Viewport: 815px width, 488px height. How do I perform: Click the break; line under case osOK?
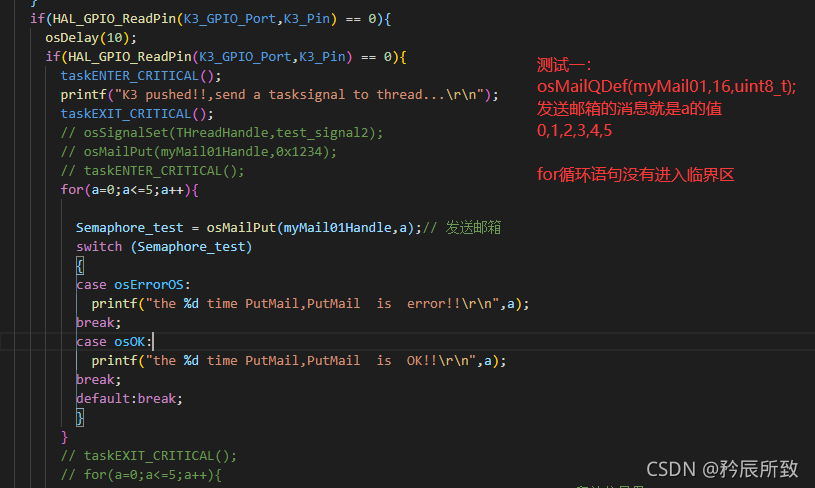coord(99,380)
